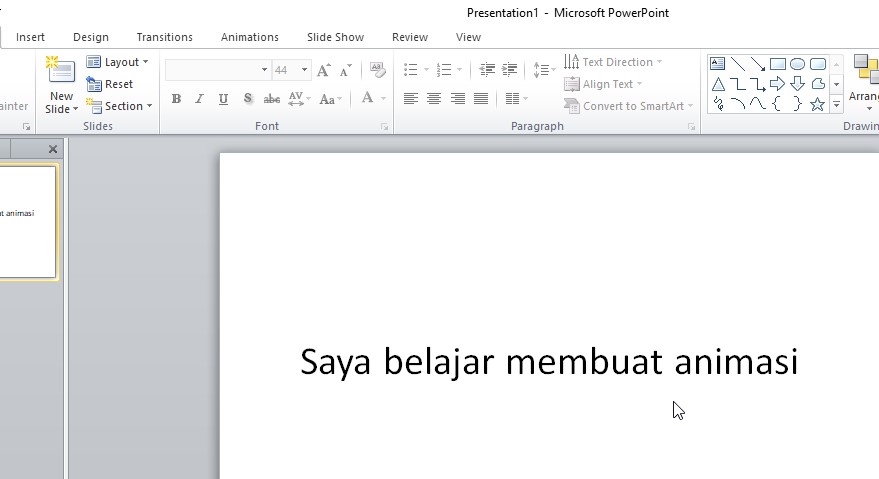The image size is (879, 479).
Task: Expand the Section dropdown menu
Action: coord(120,106)
